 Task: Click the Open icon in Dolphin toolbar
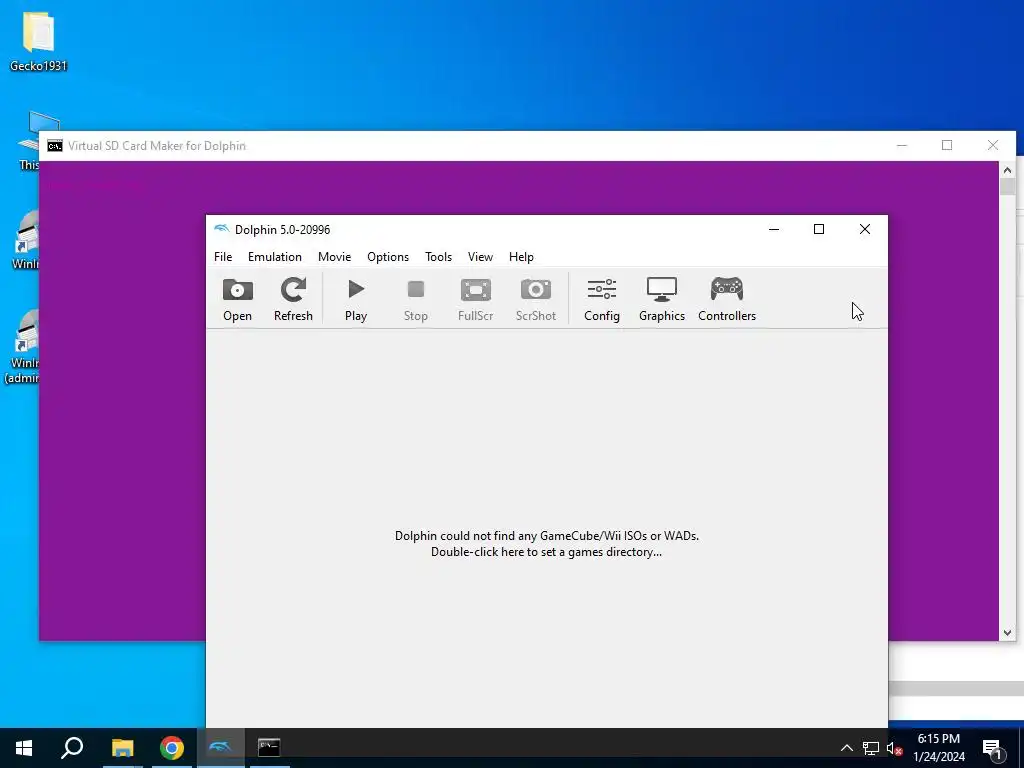[x=237, y=300]
